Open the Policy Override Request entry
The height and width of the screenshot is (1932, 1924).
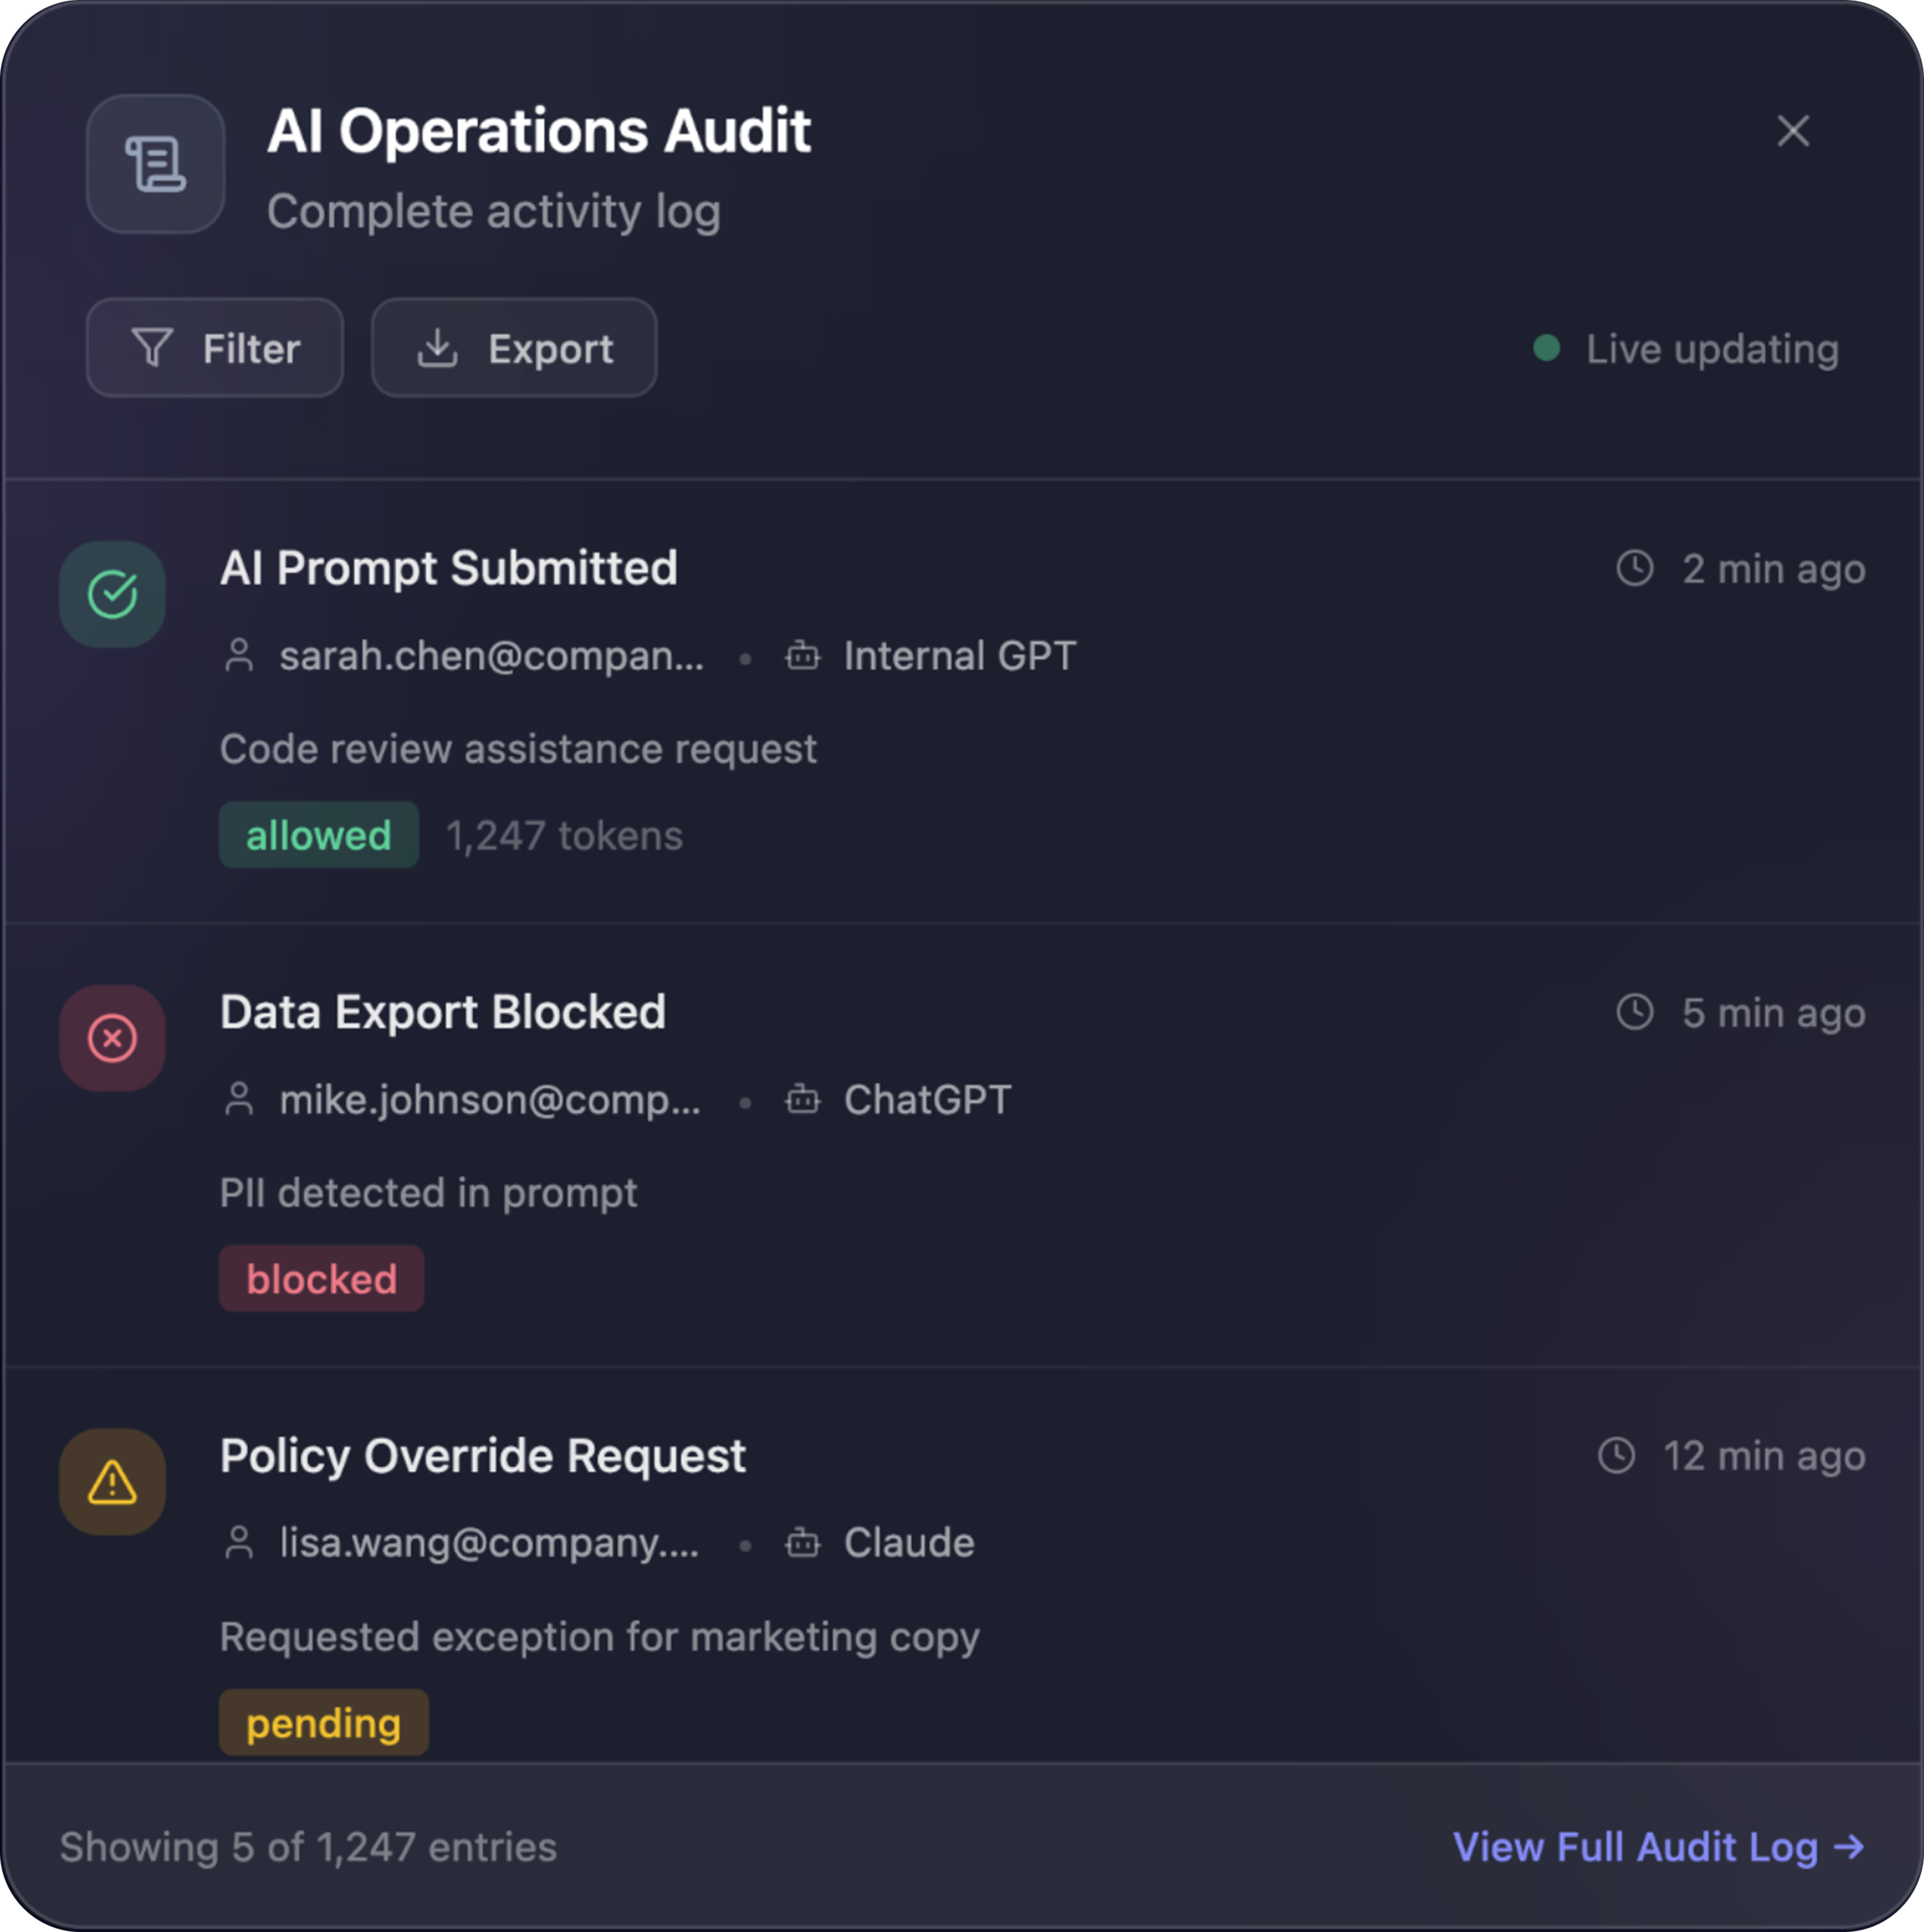coord(483,1456)
